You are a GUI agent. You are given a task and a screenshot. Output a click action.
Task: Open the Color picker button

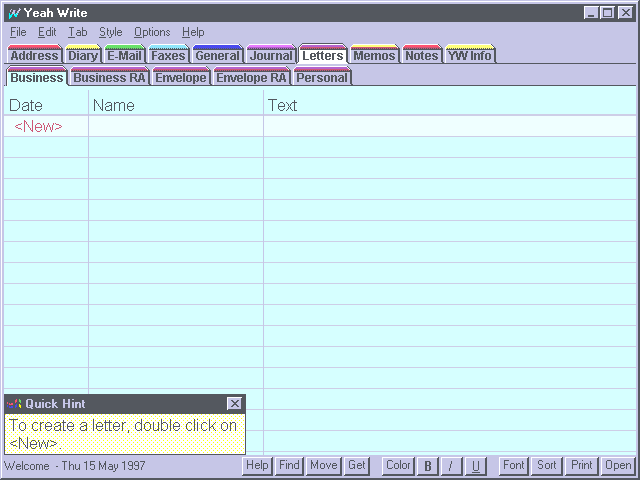tap(398, 466)
